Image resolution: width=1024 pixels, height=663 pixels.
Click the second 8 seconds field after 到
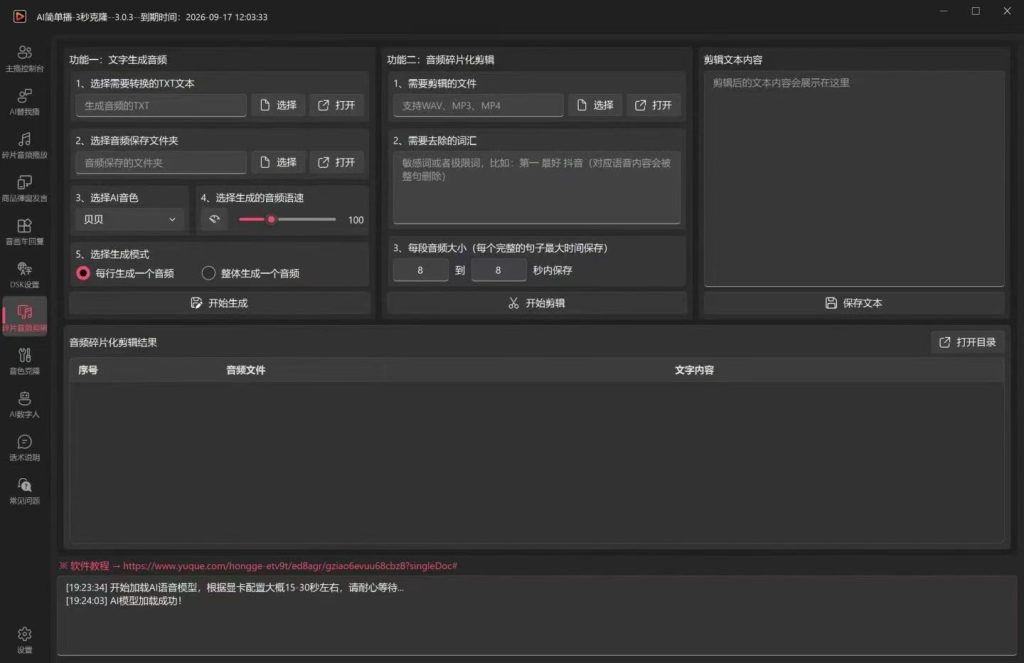[498, 270]
